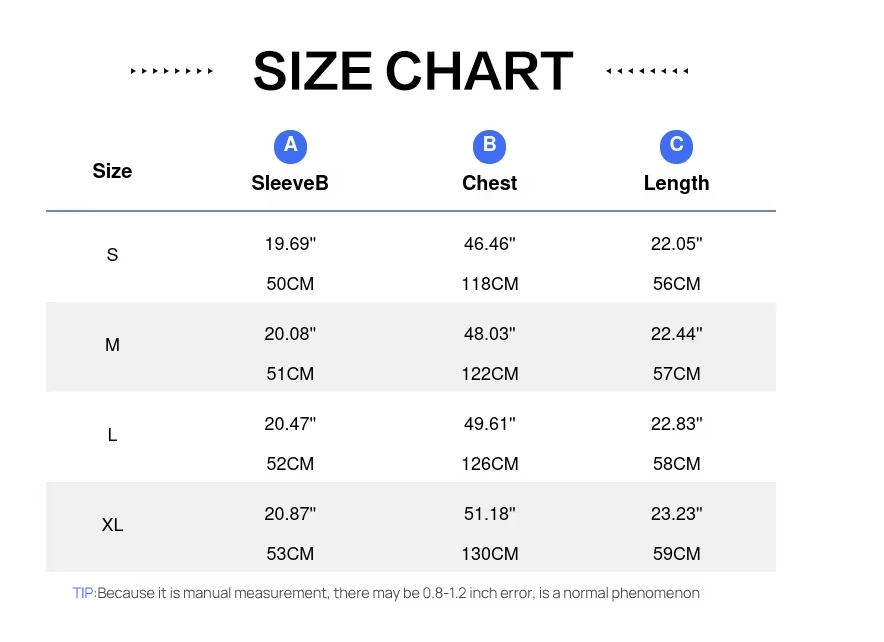Click the left-pointing arrows decoration right of title
This screenshot has height=642, width=884.
[648, 71]
